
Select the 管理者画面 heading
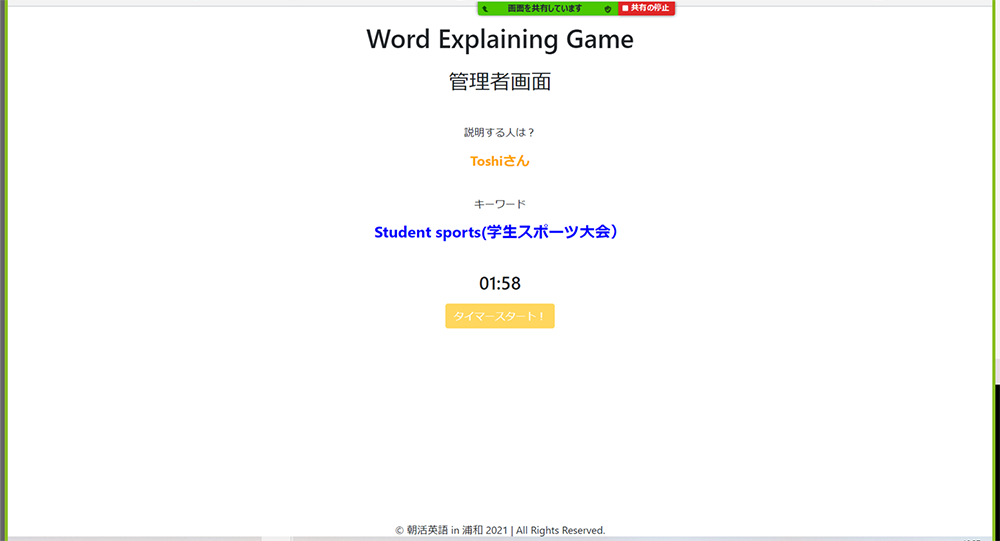tap(500, 82)
